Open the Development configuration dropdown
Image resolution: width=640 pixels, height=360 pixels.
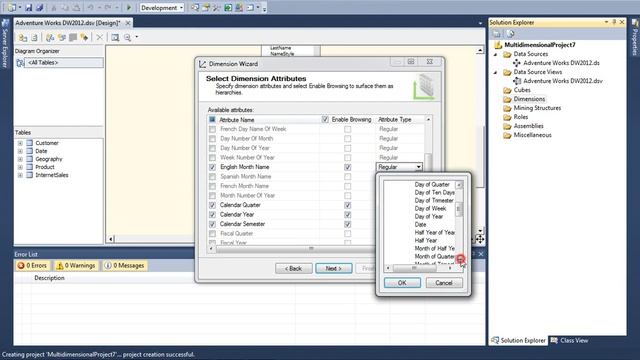(x=162, y=7)
